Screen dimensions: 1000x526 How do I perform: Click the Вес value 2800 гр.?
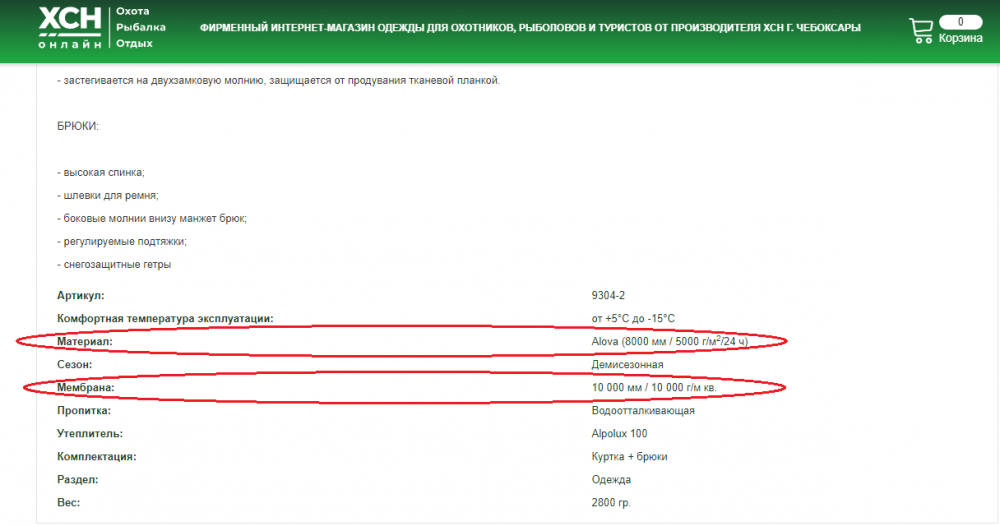[611, 502]
